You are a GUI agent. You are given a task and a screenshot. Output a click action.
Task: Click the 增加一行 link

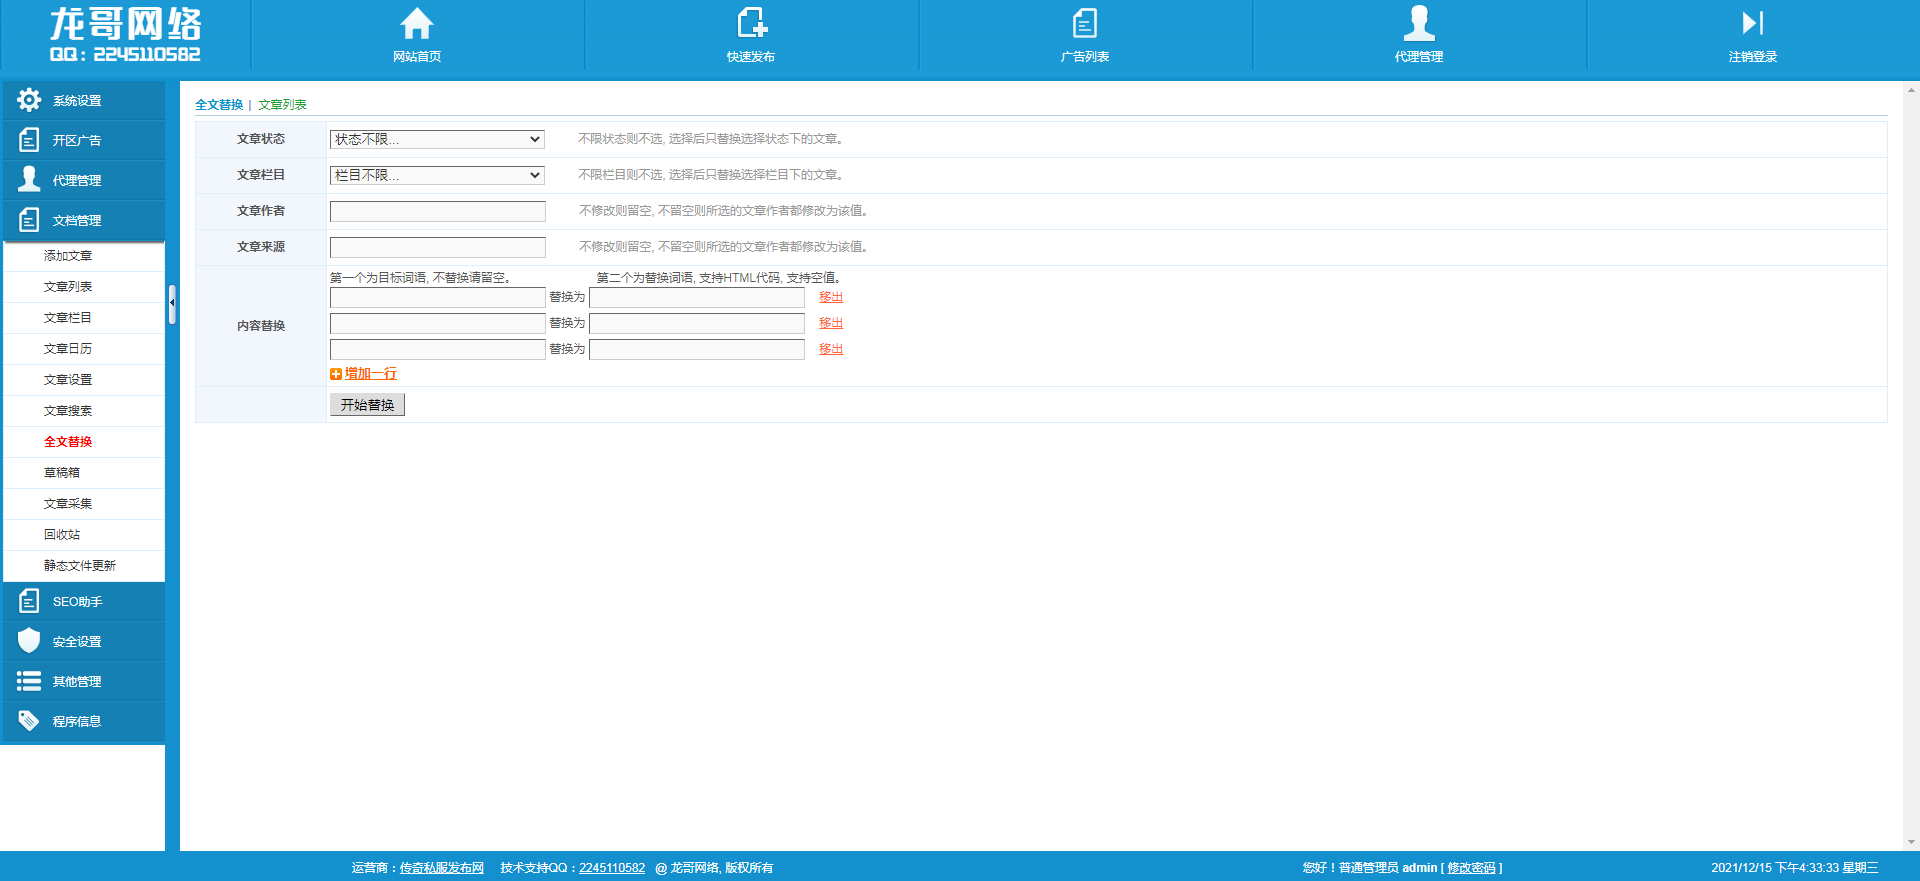click(x=371, y=374)
